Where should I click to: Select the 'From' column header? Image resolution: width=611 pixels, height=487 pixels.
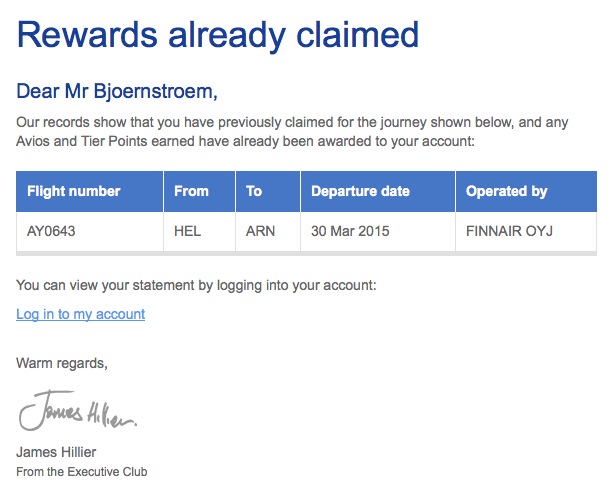pos(191,191)
